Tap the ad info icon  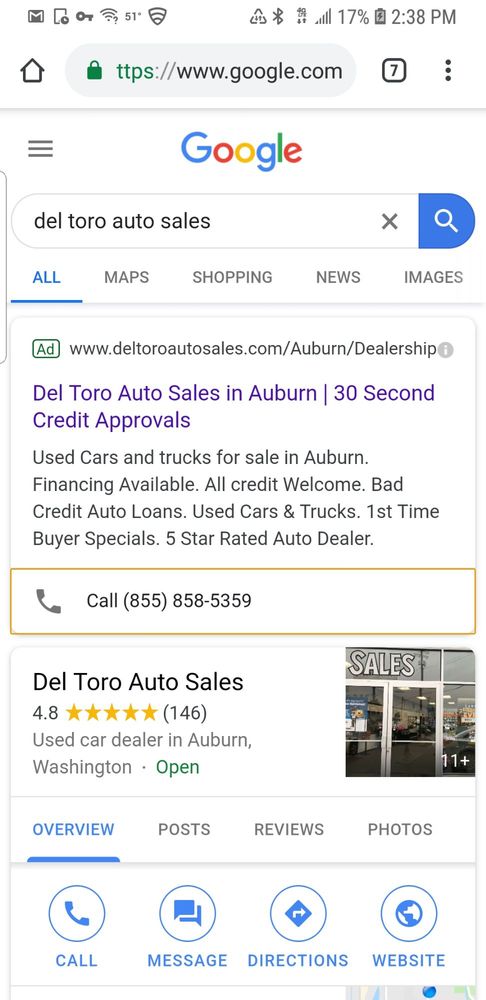tap(446, 349)
